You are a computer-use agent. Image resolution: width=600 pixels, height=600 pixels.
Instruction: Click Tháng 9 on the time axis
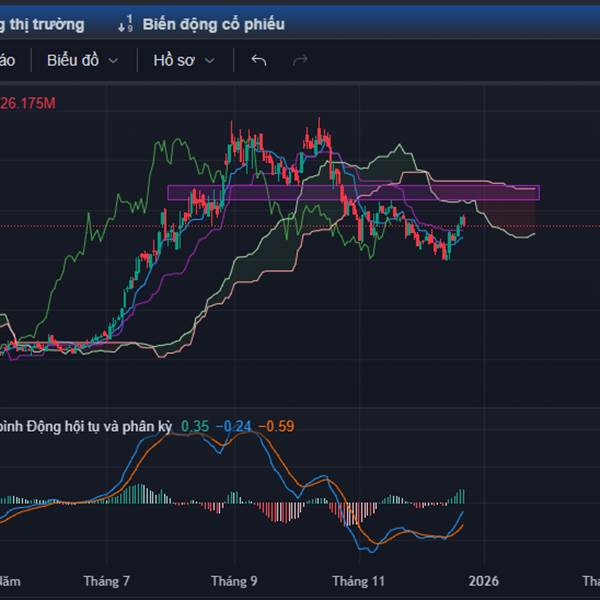[234, 580]
